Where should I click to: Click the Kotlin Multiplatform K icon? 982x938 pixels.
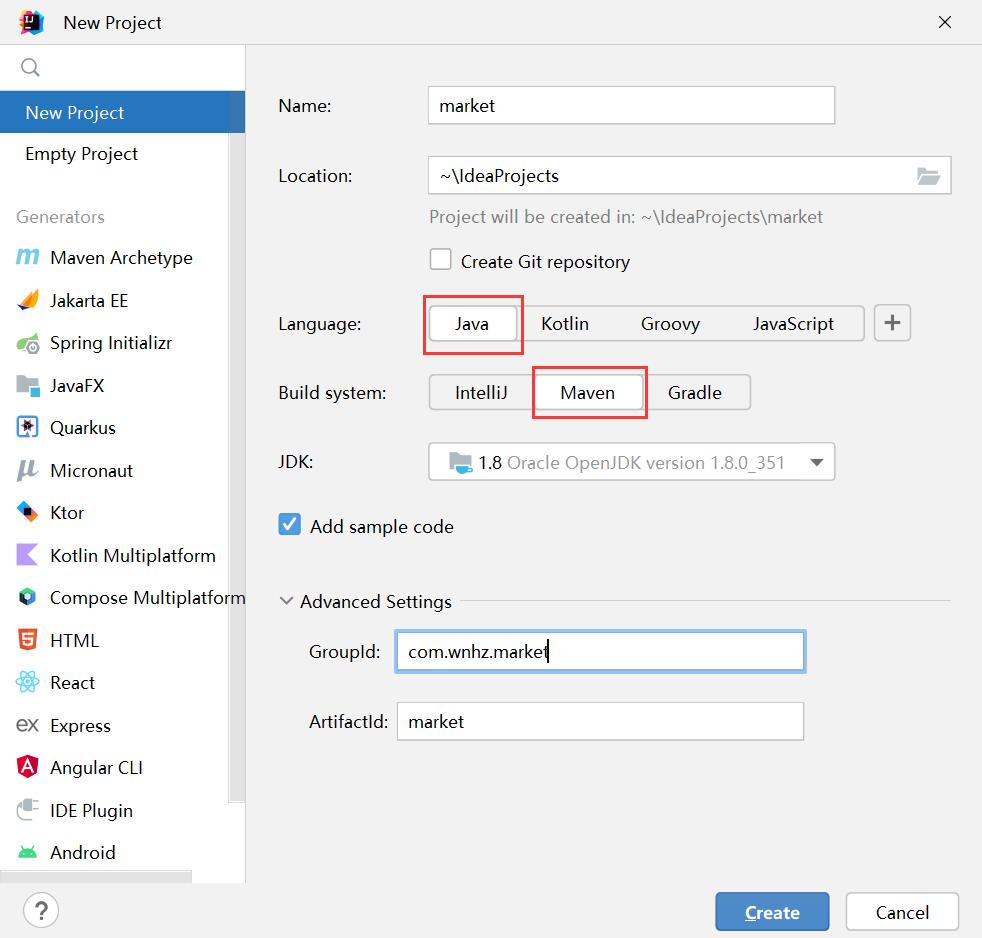click(28, 555)
